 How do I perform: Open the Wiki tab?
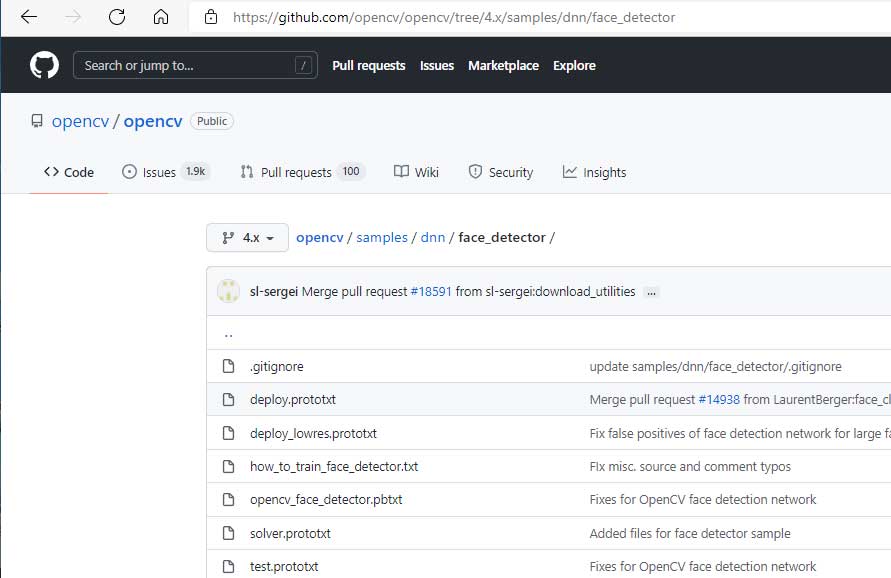point(416,172)
